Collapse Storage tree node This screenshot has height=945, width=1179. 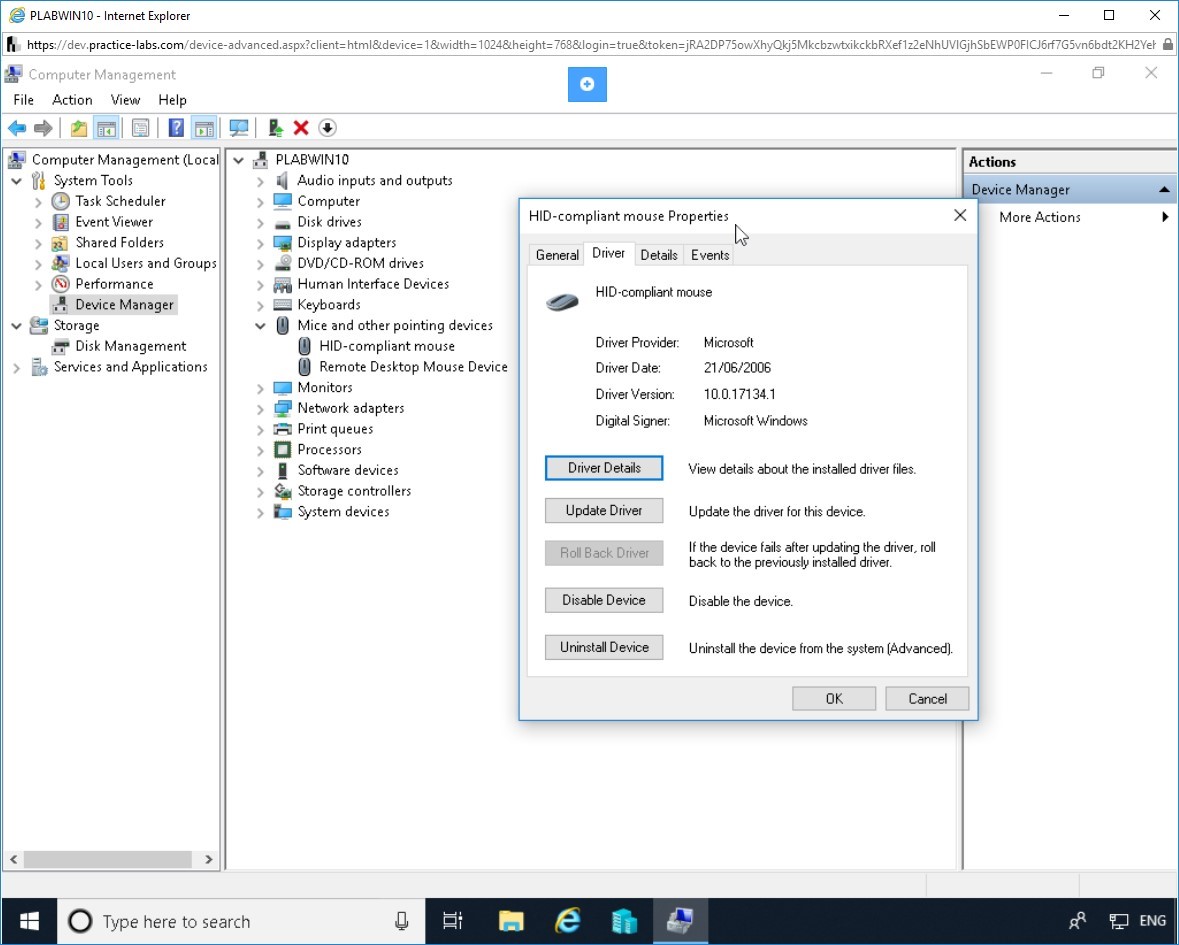[17, 326]
